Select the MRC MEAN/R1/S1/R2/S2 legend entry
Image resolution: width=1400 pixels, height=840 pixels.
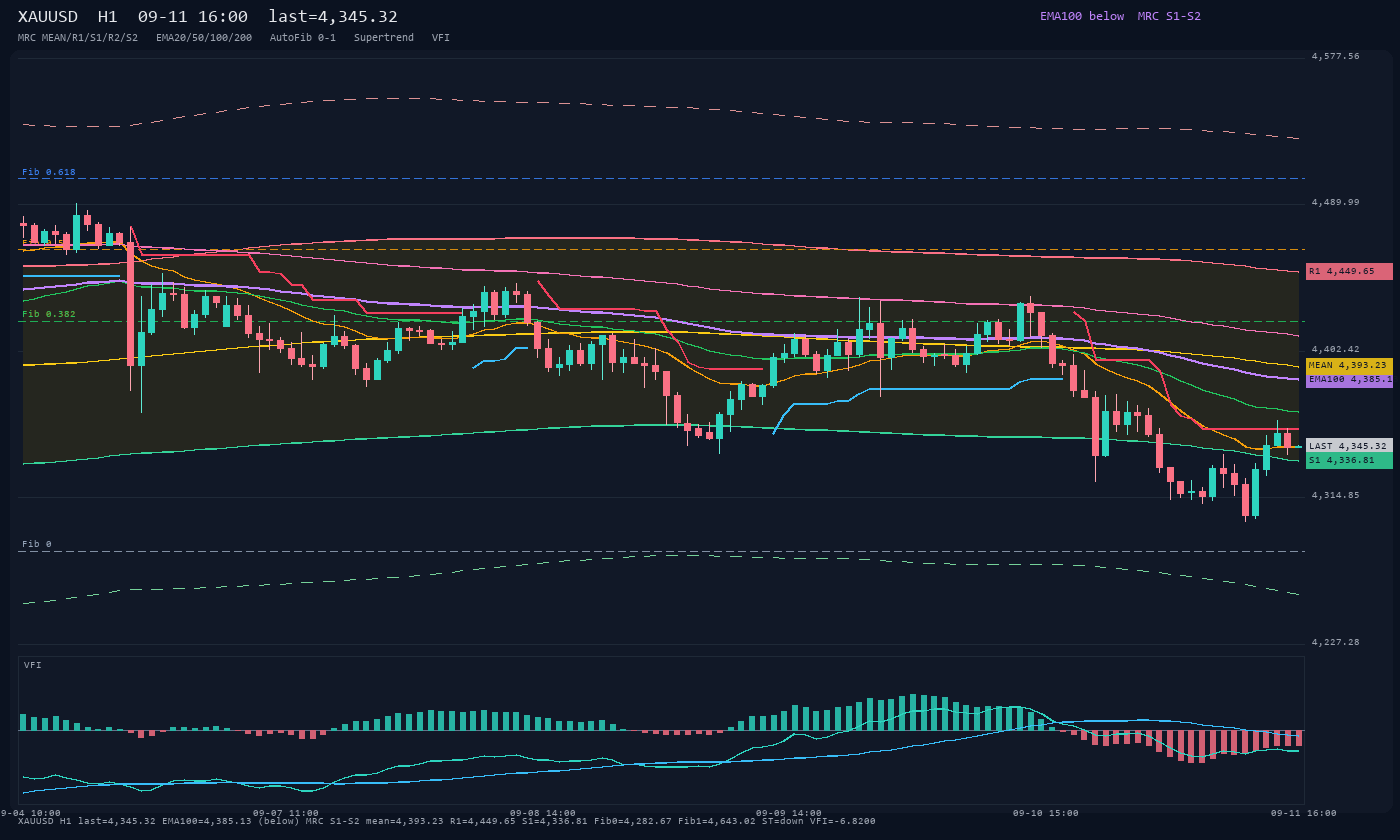[x=78, y=38]
